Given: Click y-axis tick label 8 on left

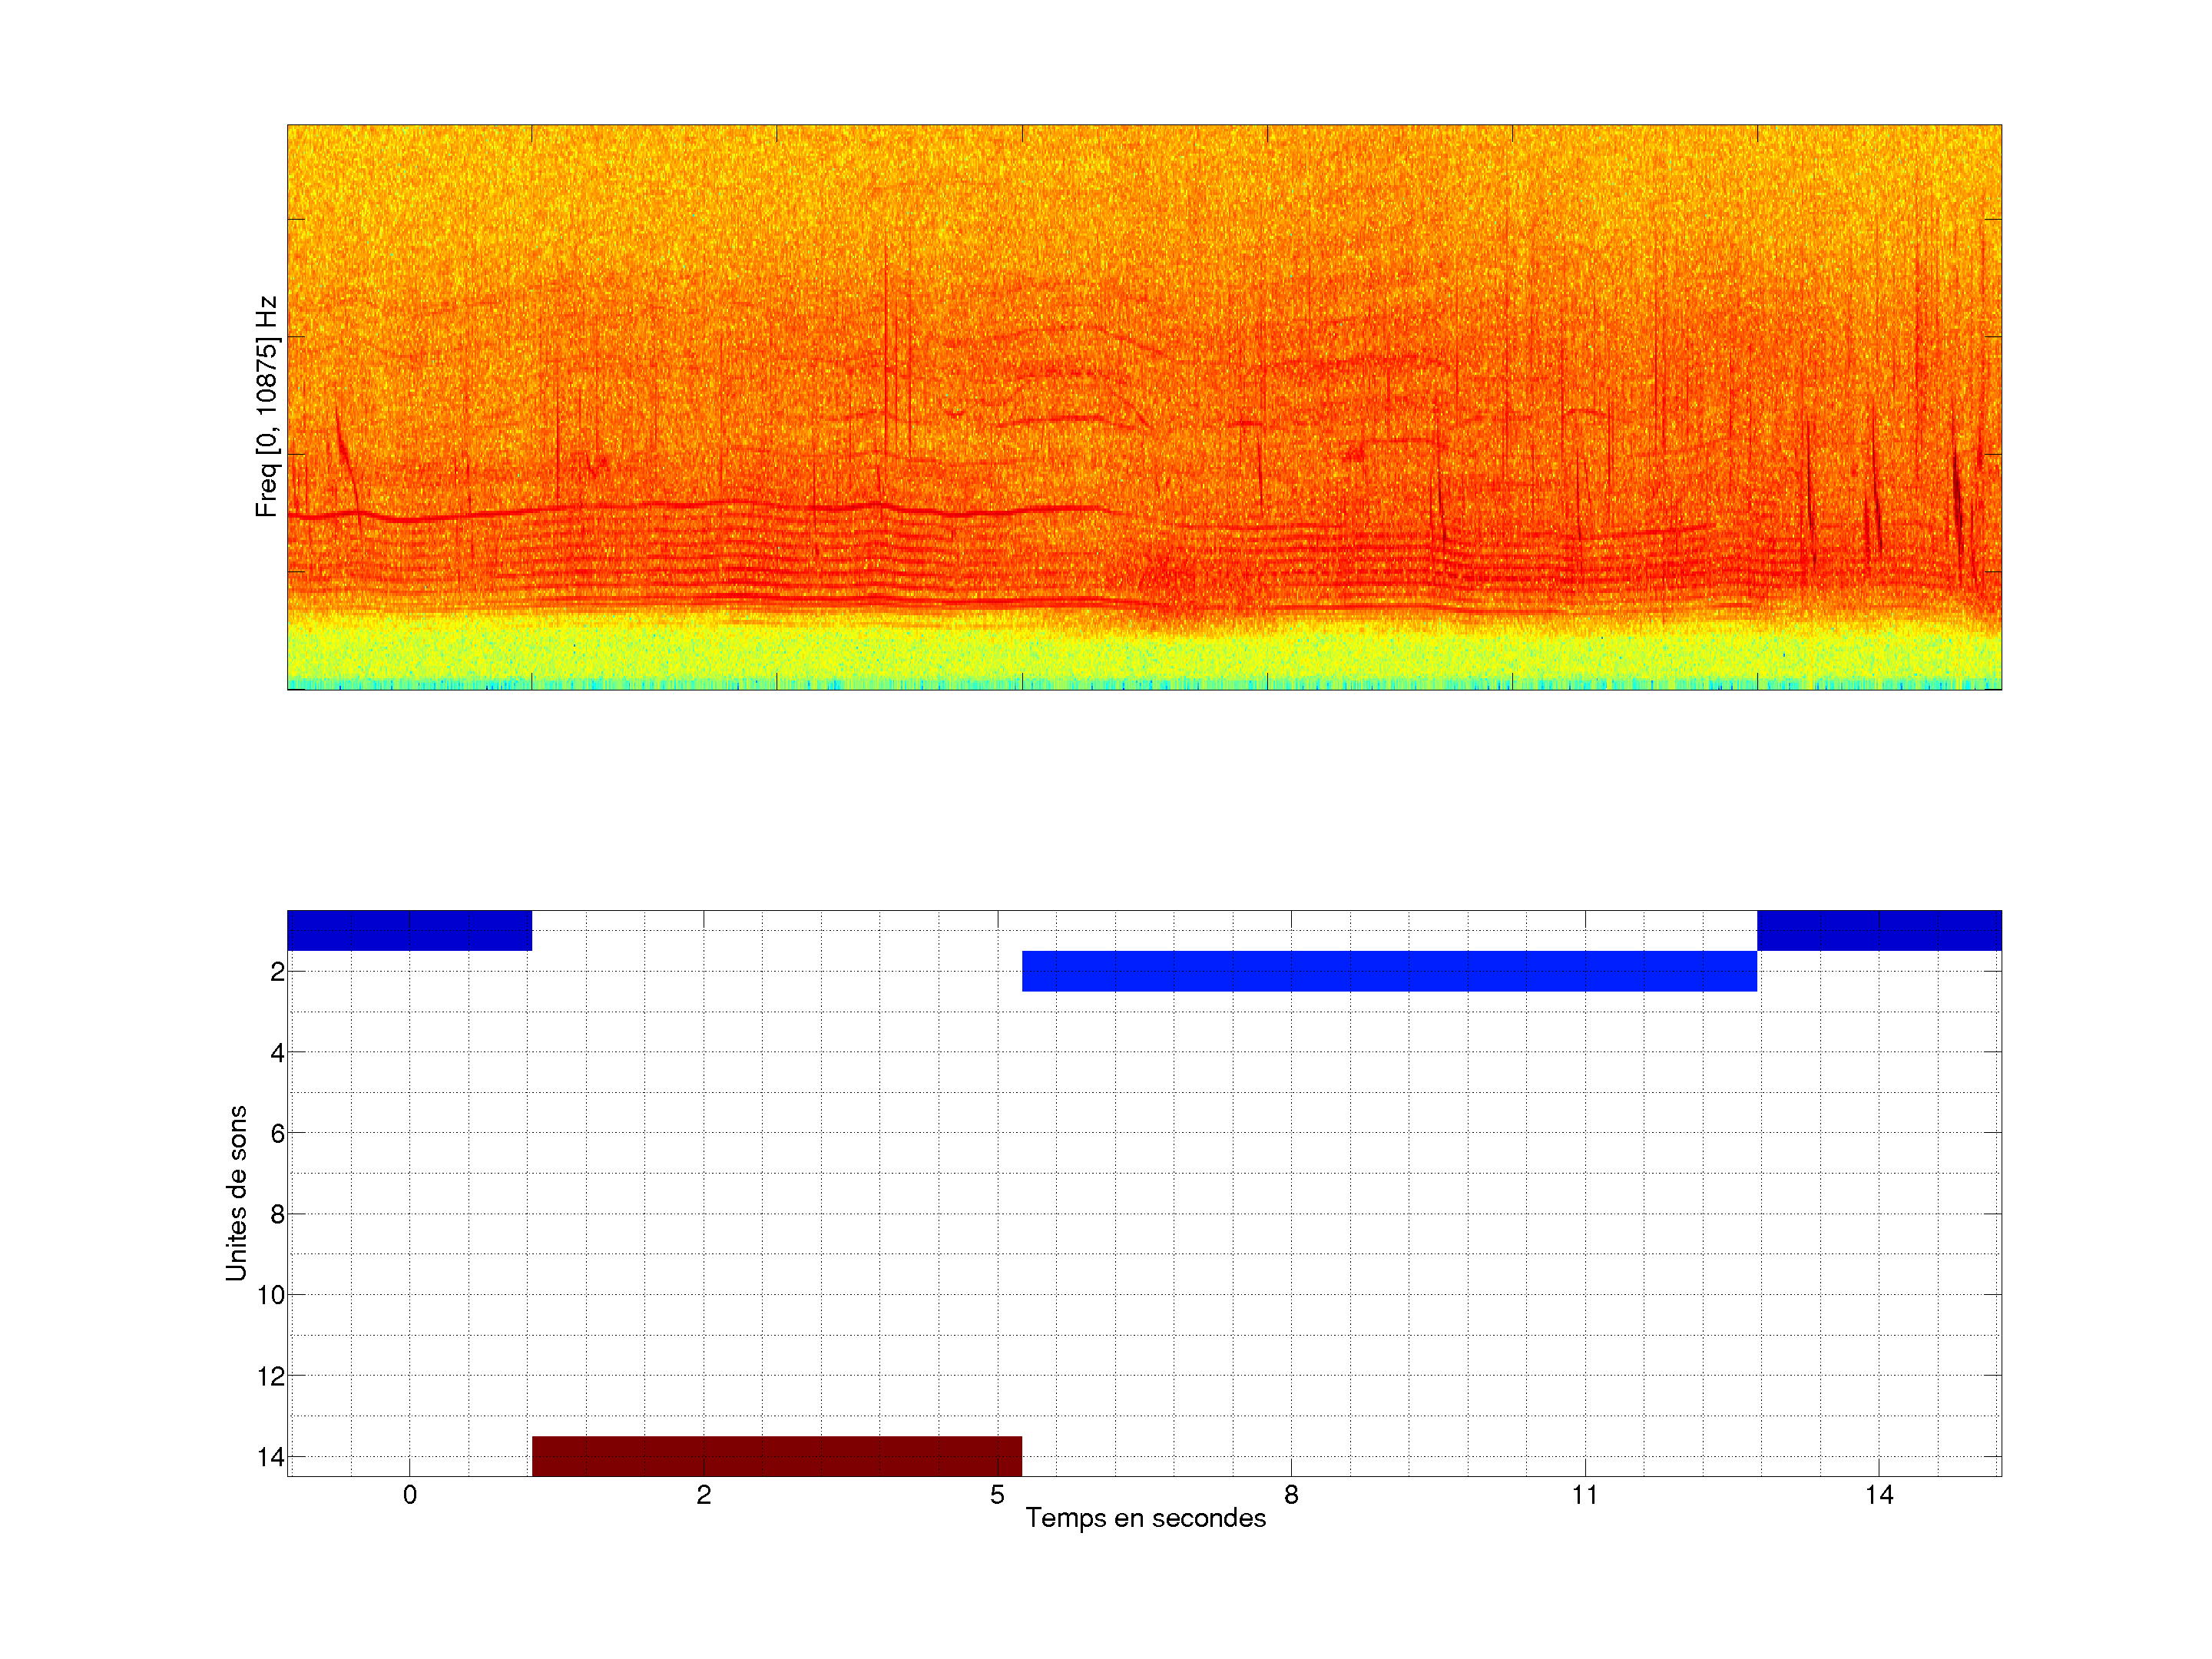Looking at the screenshot, I should coord(277,1214).
